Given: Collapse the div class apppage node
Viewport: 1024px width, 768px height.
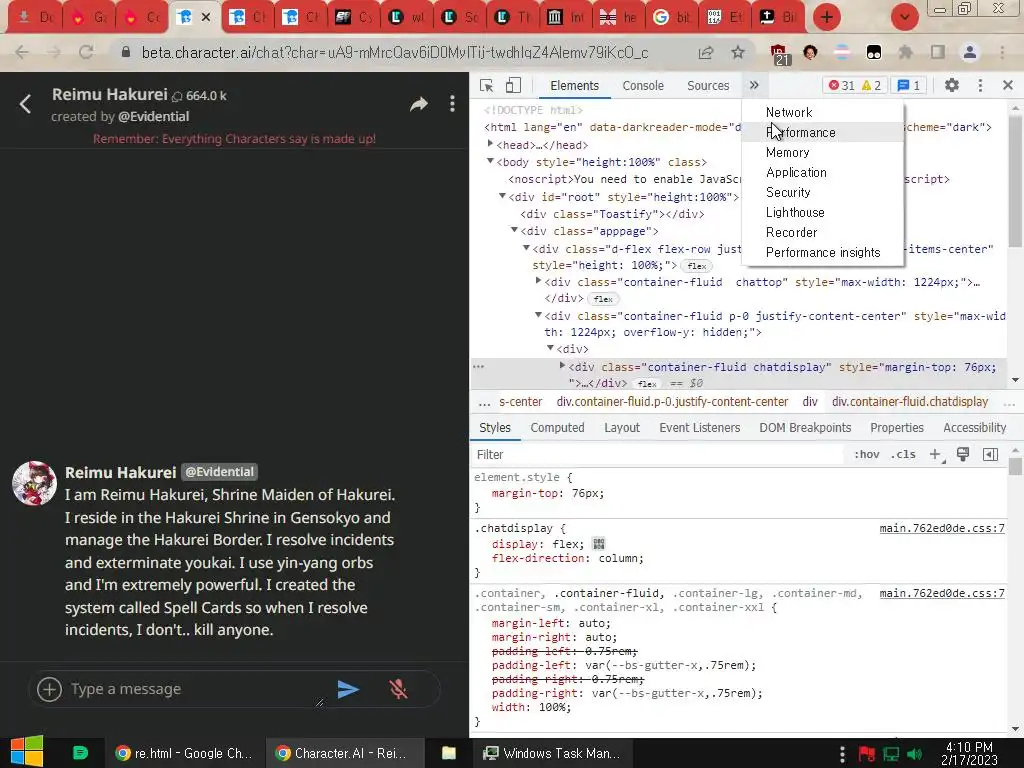Looking at the screenshot, I should point(515,230).
